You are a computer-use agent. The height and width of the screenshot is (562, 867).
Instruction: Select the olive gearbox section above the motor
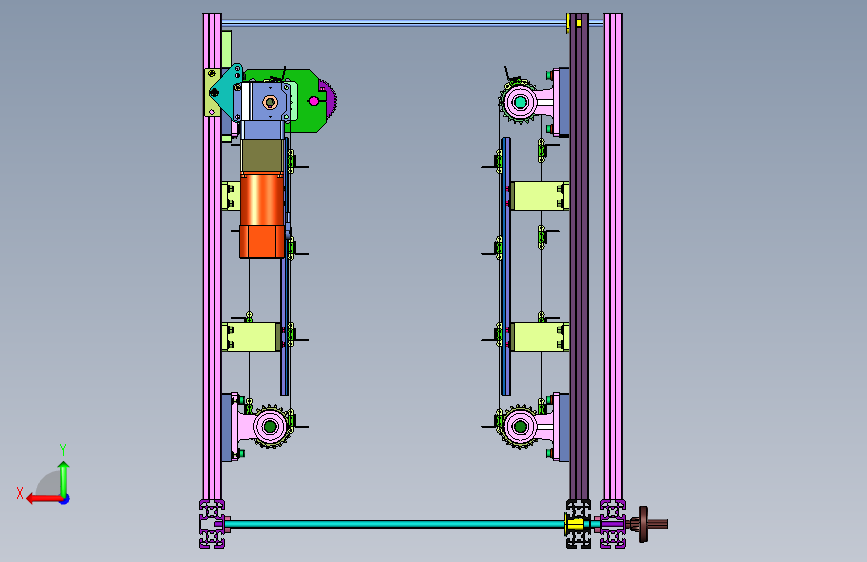click(262, 156)
